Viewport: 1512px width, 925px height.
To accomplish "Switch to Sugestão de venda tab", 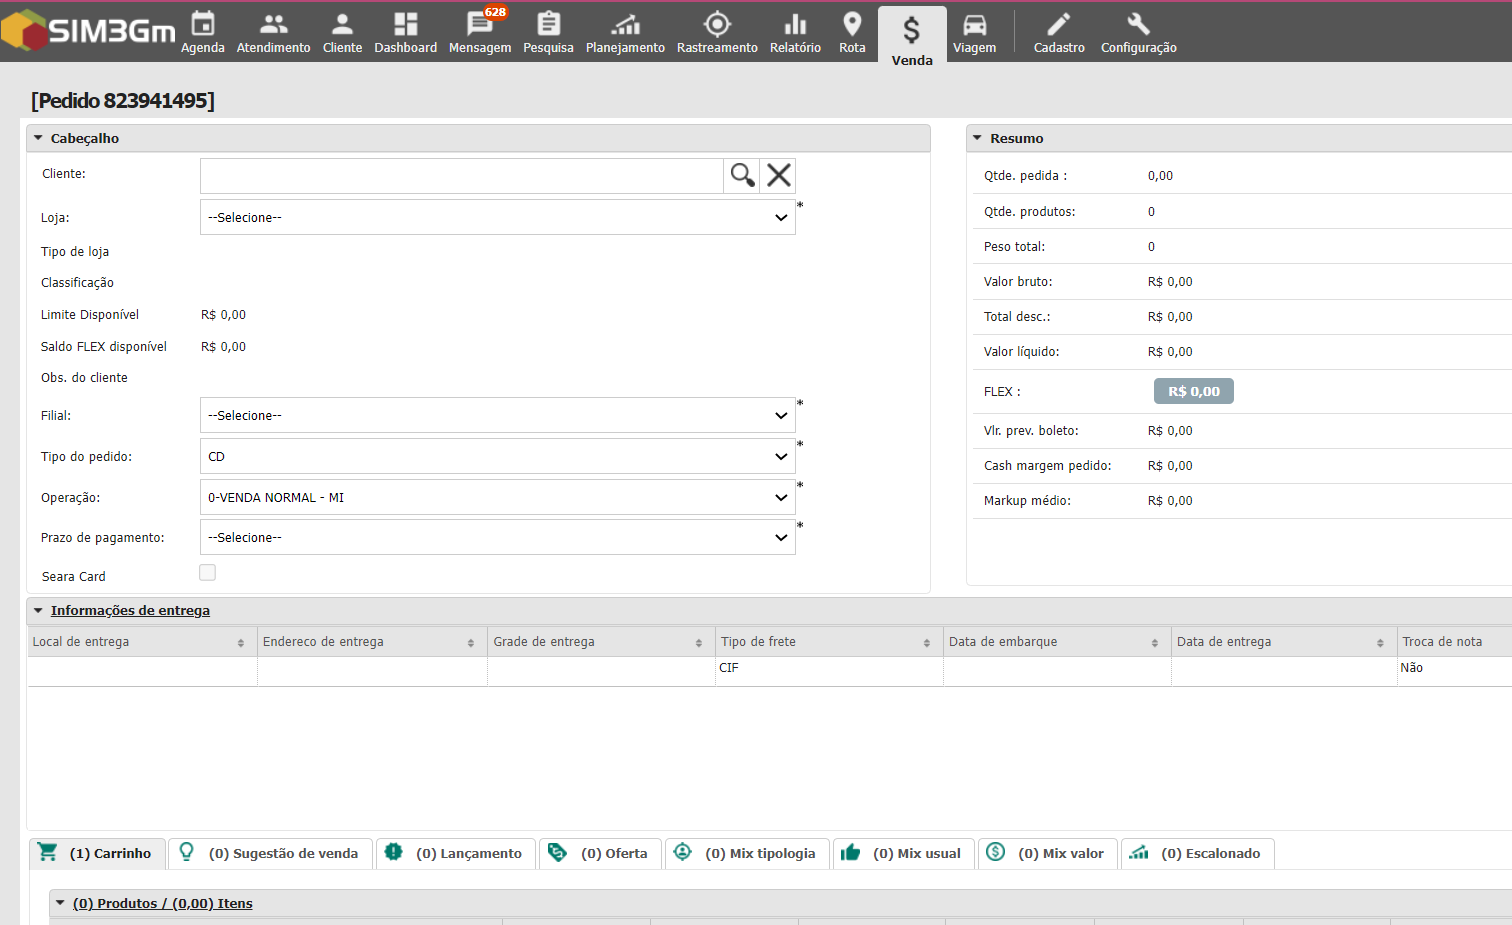I will click(x=270, y=853).
